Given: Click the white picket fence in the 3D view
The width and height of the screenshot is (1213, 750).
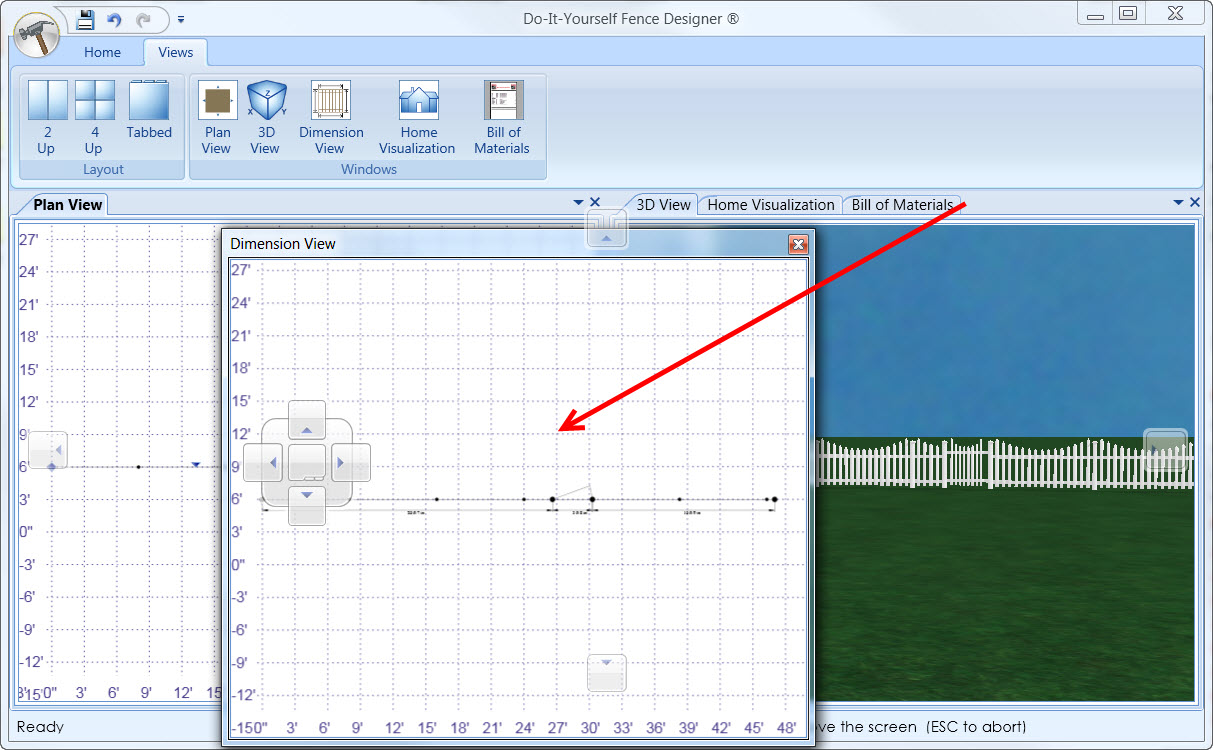Looking at the screenshot, I should pos(1005,464).
